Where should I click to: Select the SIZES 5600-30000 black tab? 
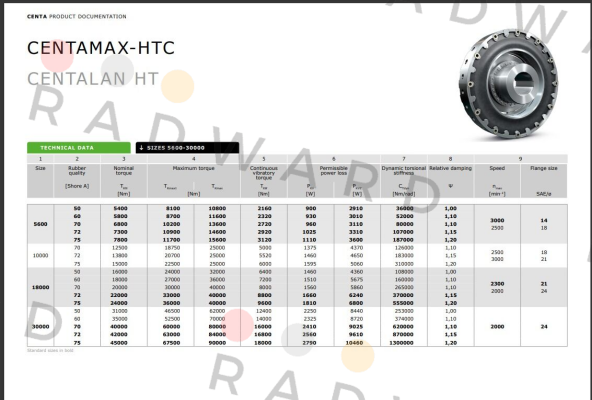(187, 148)
